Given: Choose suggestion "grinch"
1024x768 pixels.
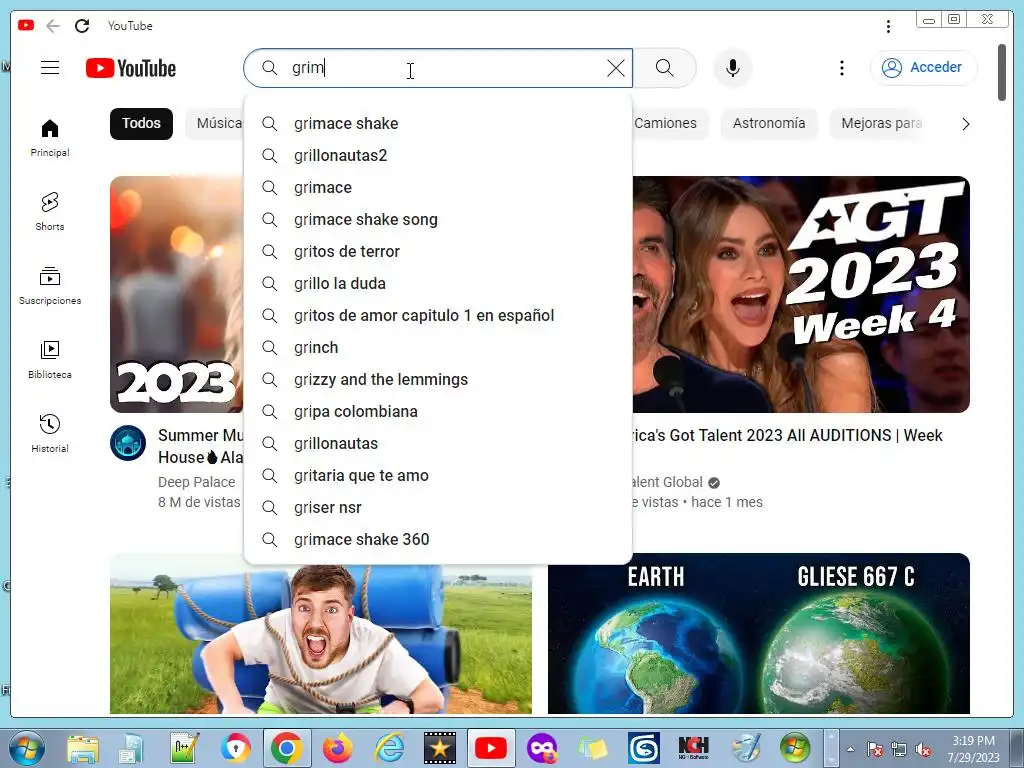Looking at the screenshot, I should pos(438,347).
